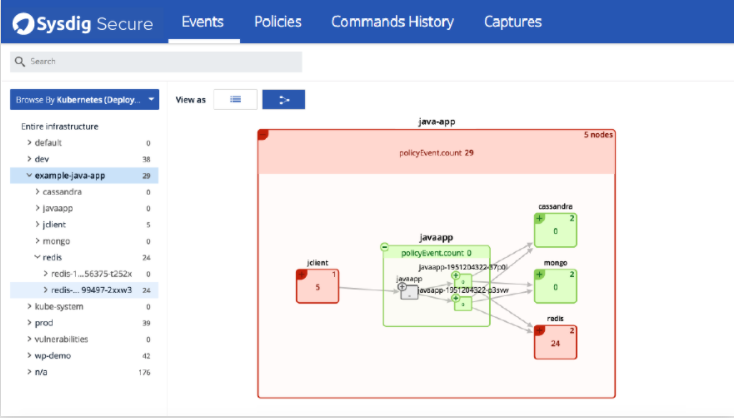Expand the redis-1...56375-t252x pod

[45, 273]
